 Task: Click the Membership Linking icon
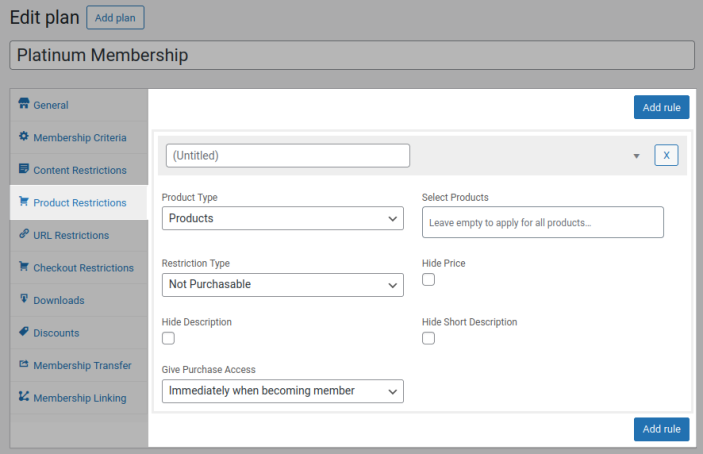click(x=24, y=397)
